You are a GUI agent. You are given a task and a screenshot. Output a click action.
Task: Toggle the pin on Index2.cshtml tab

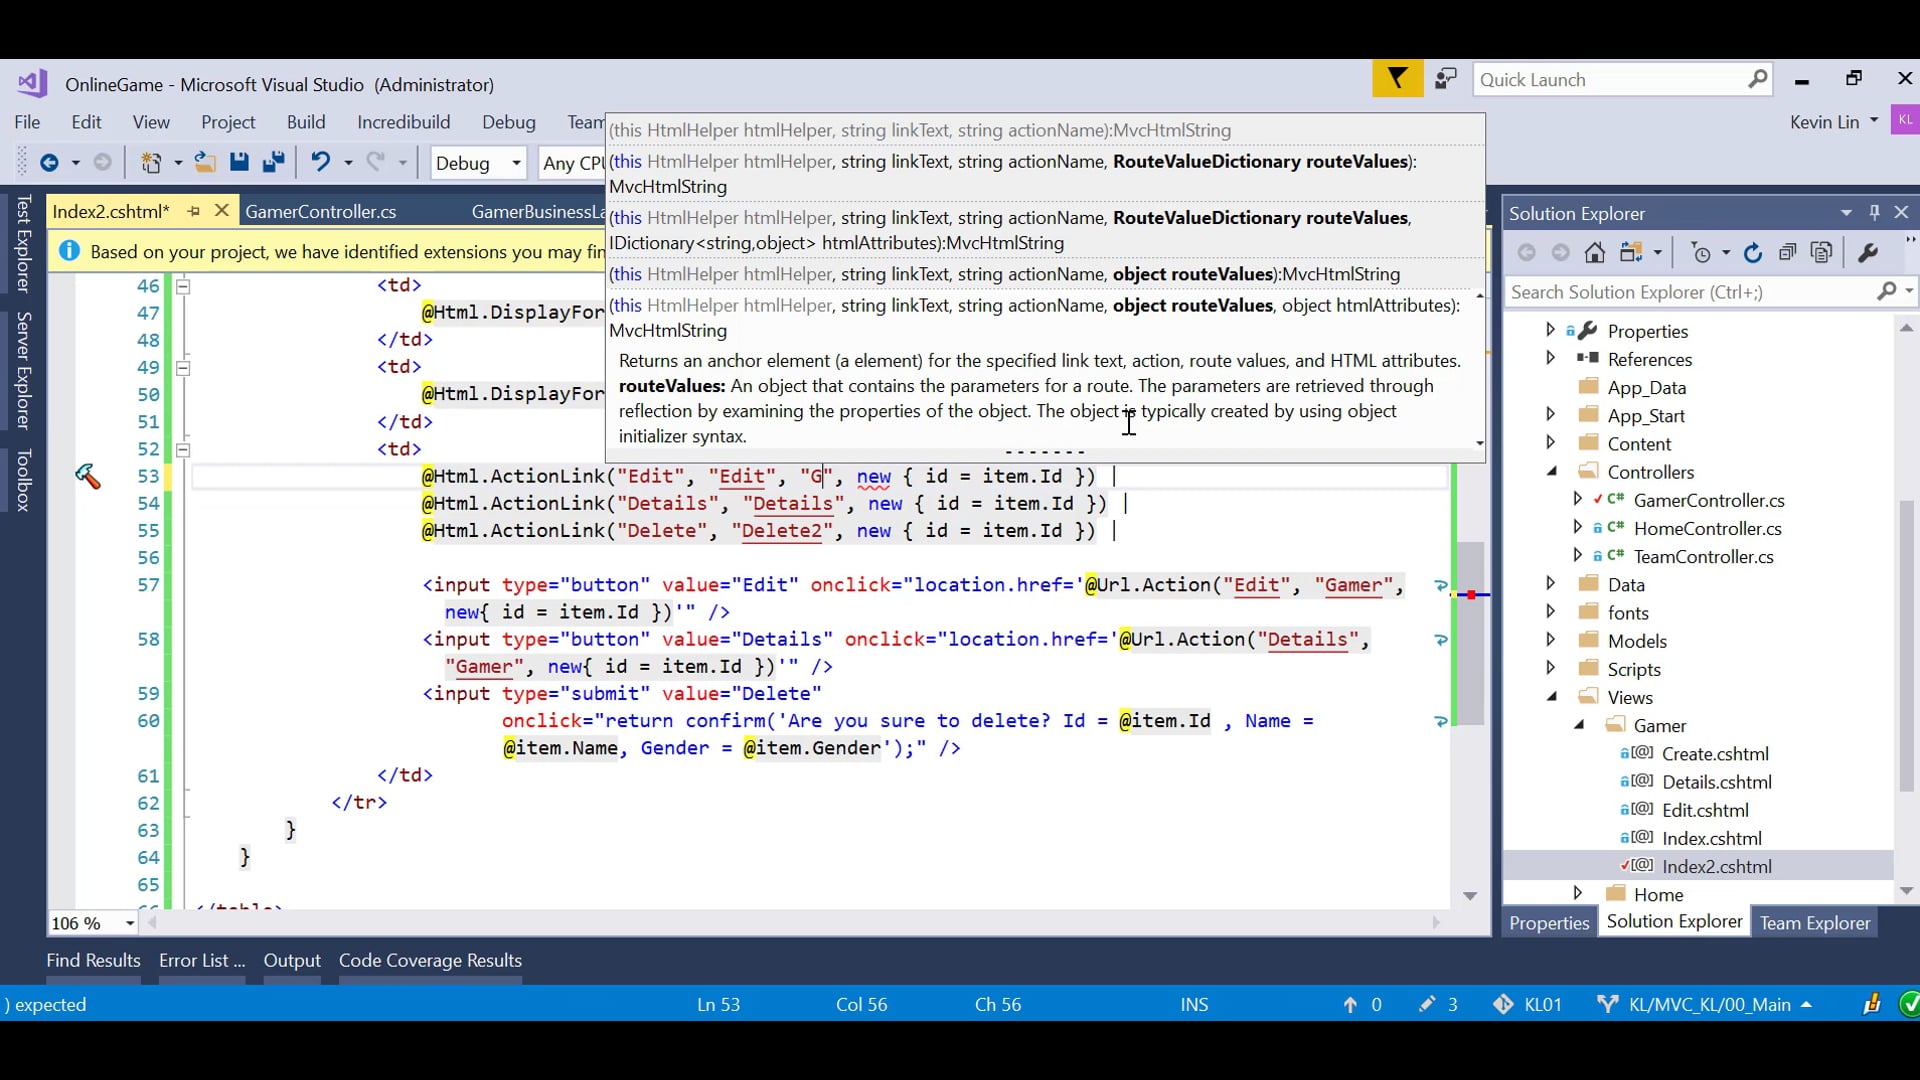(194, 211)
